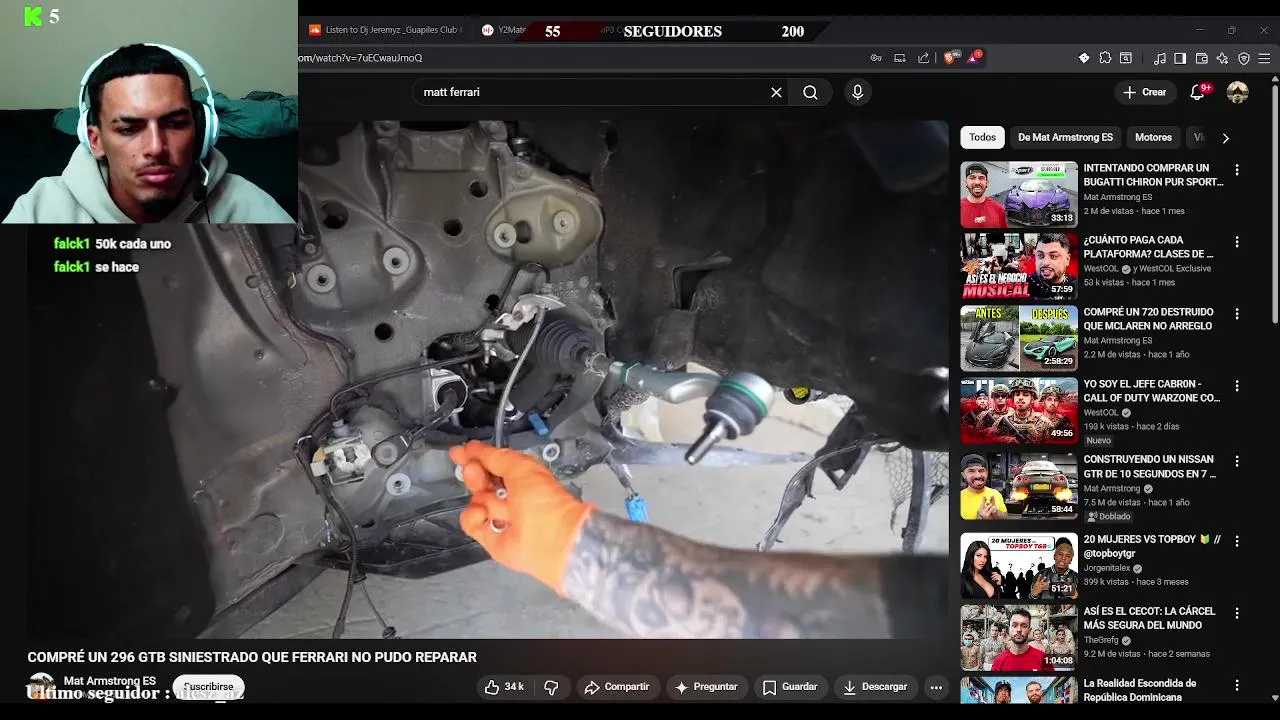Open options for CECOT cárcel video
1280x720 pixels.
point(1237,613)
